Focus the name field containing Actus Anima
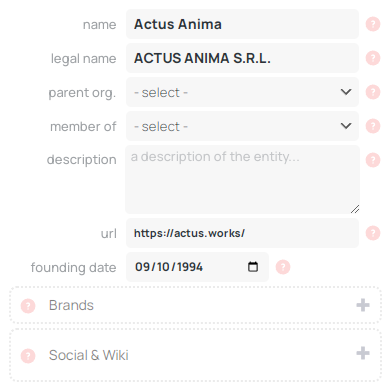 (x=242, y=24)
